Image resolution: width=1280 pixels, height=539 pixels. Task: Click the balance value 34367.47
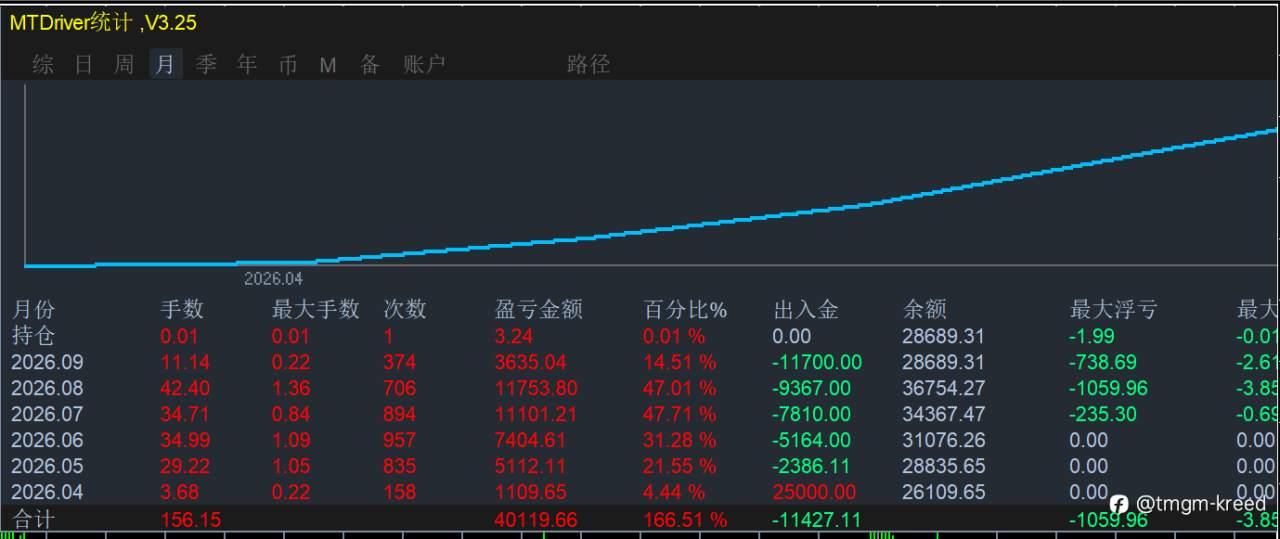pyautogui.click(x=943, y=414)
